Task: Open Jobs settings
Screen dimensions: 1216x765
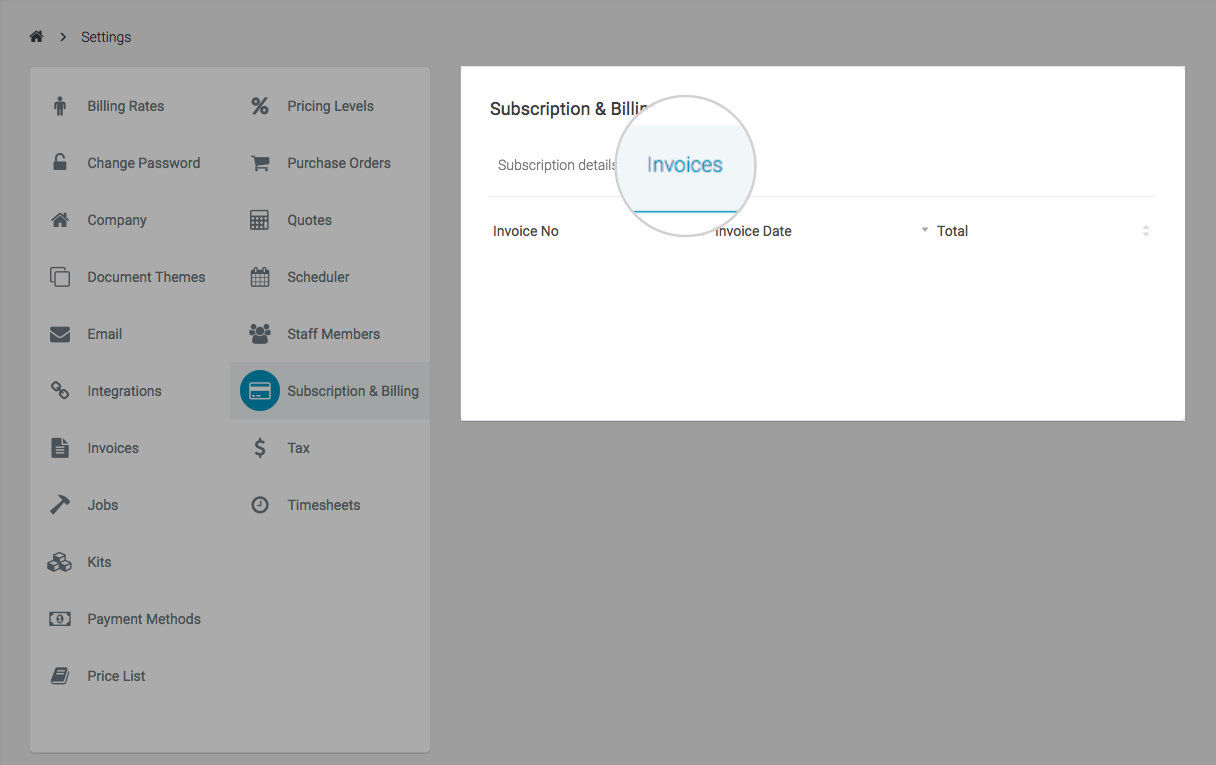Action: [x=102, y=505]
